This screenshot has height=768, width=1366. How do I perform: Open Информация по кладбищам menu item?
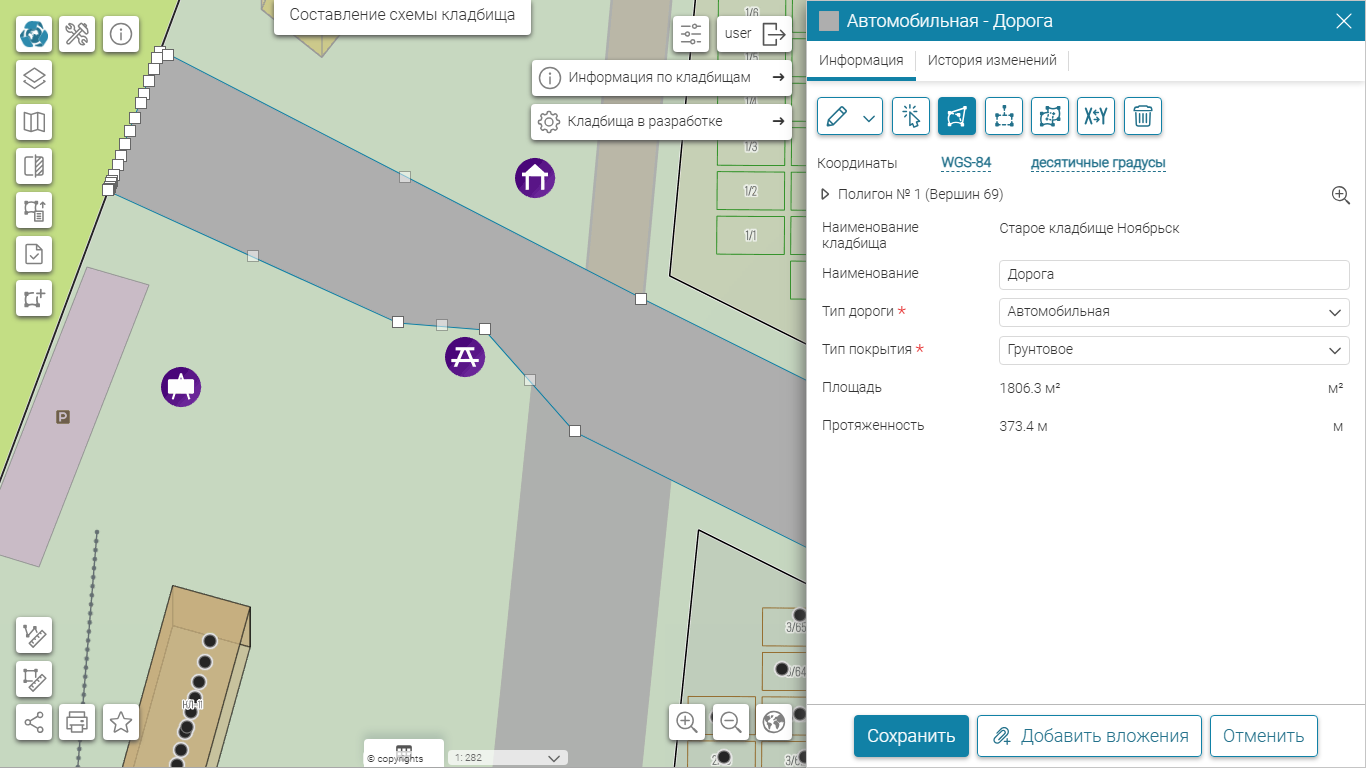(660, 78)
